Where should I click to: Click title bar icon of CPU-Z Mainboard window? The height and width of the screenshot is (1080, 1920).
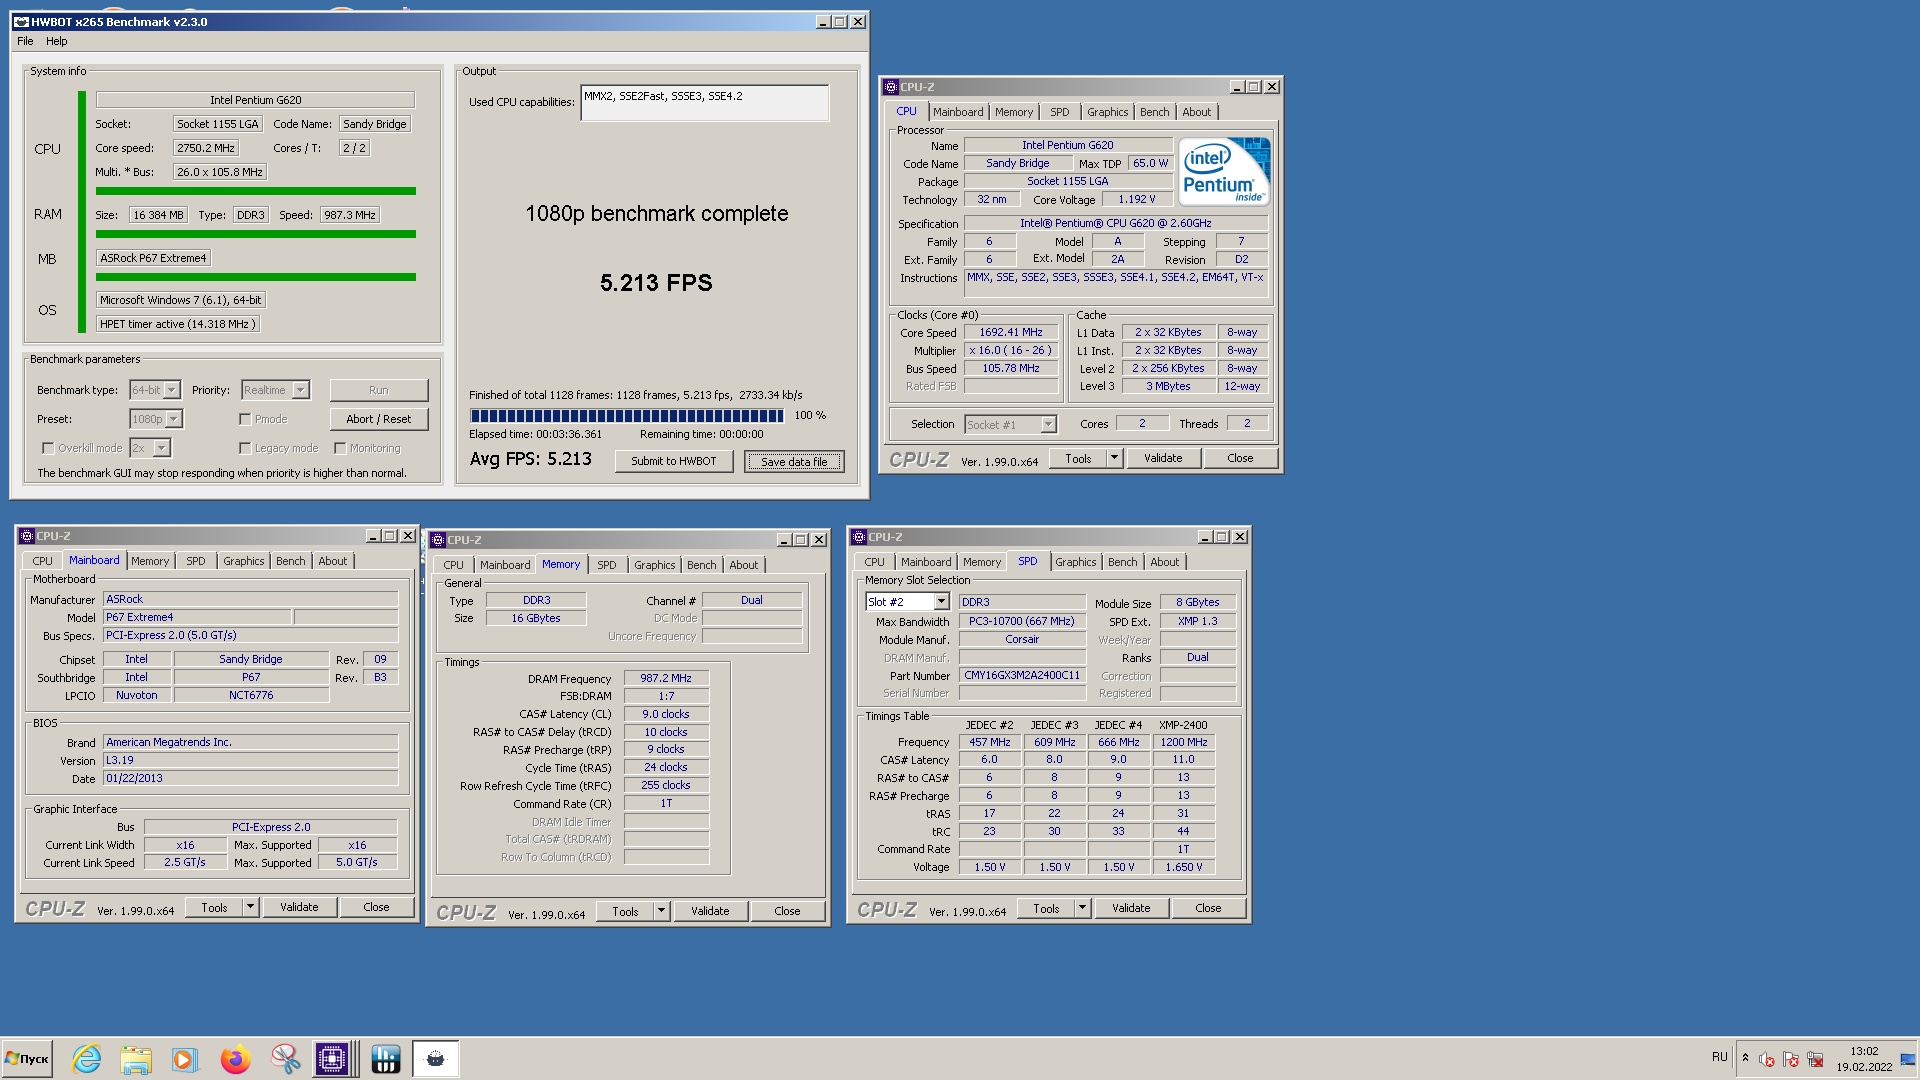(x=27, y=536)
